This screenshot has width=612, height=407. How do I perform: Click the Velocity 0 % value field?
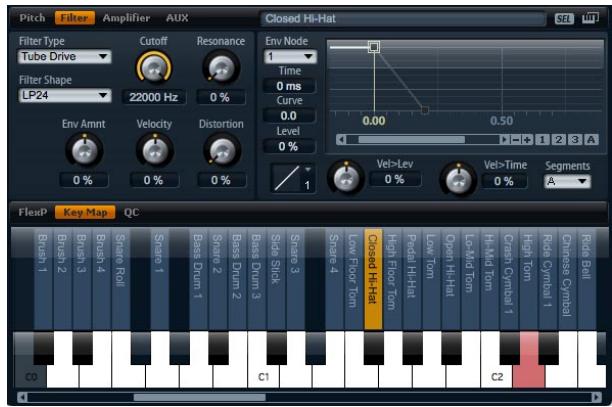154,180
